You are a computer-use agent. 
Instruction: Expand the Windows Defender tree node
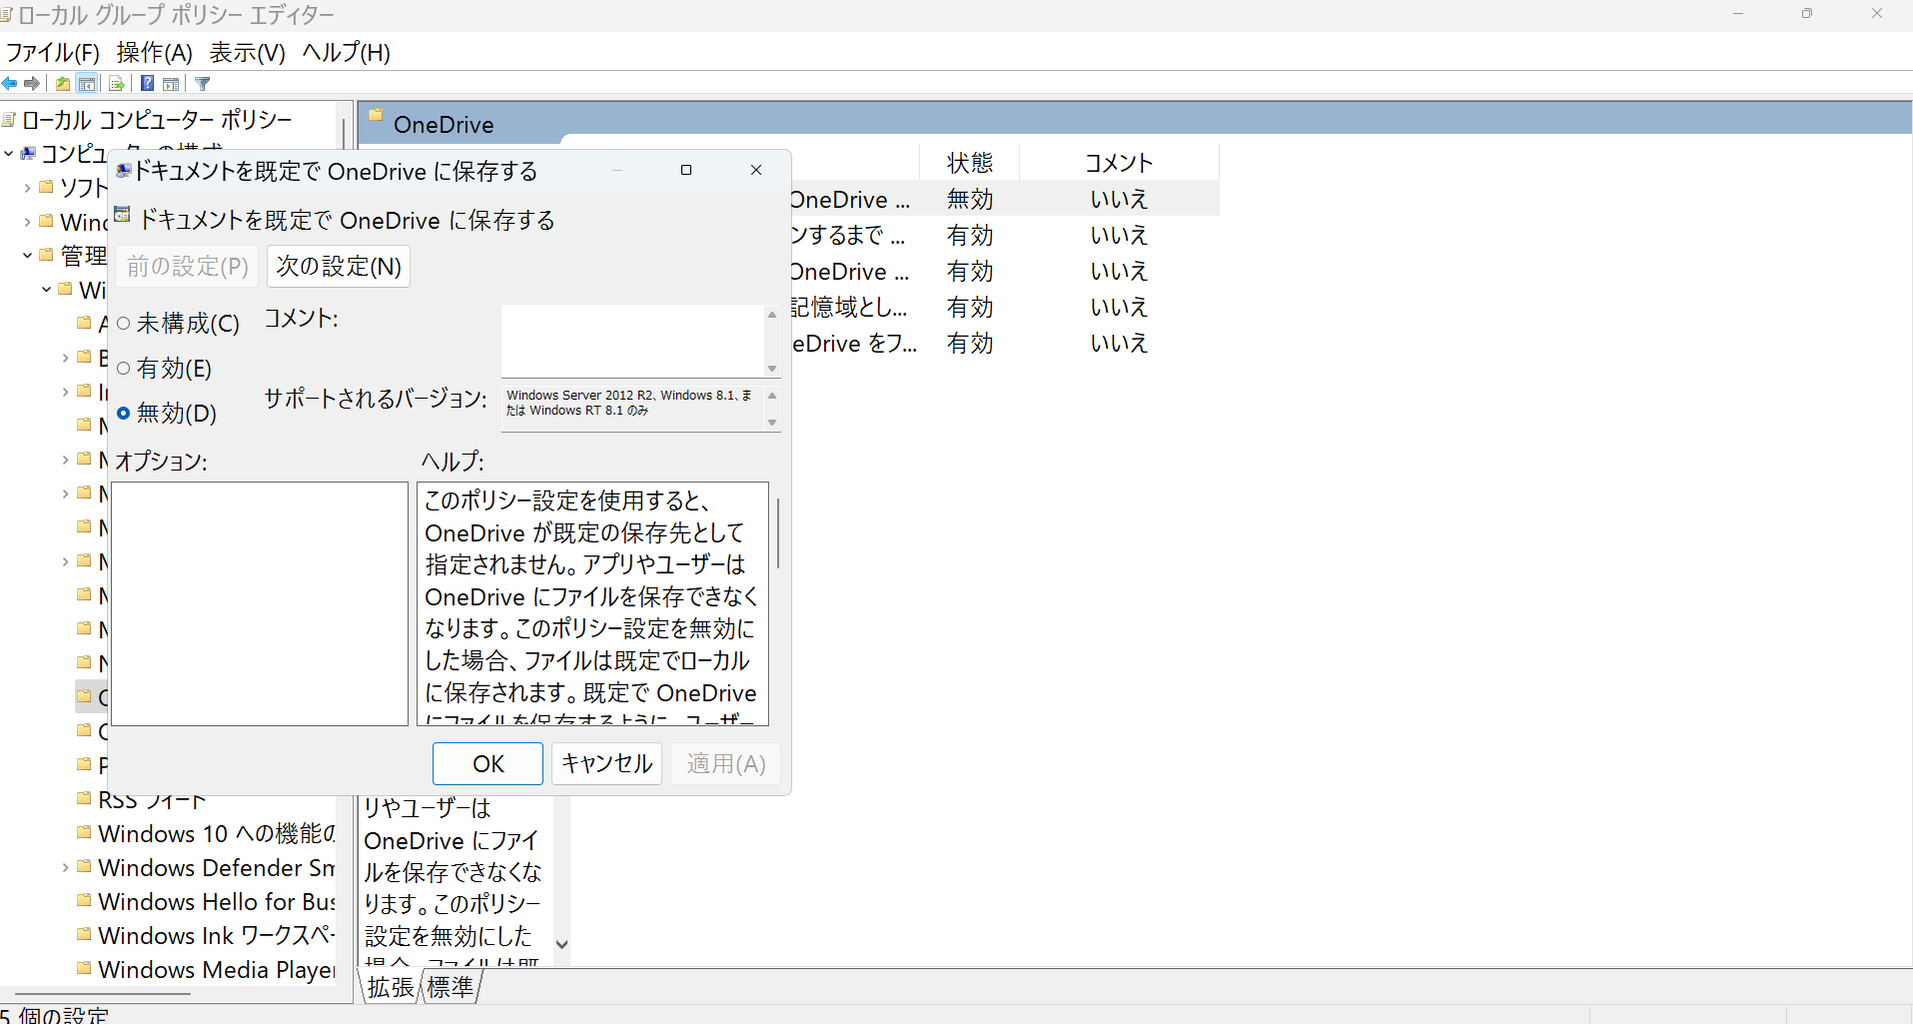(65, 868)
